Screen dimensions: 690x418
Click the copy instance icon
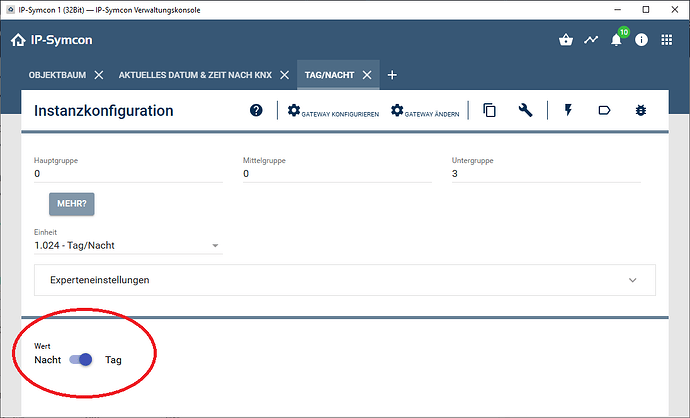(489, 111)
